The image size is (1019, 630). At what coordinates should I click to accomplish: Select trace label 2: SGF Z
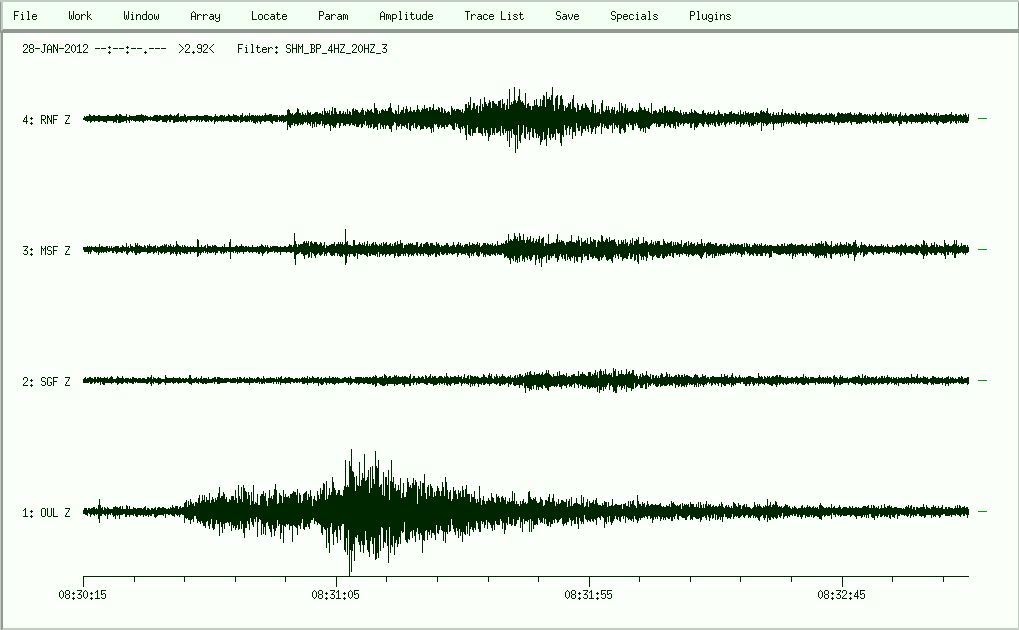[46, 382]
